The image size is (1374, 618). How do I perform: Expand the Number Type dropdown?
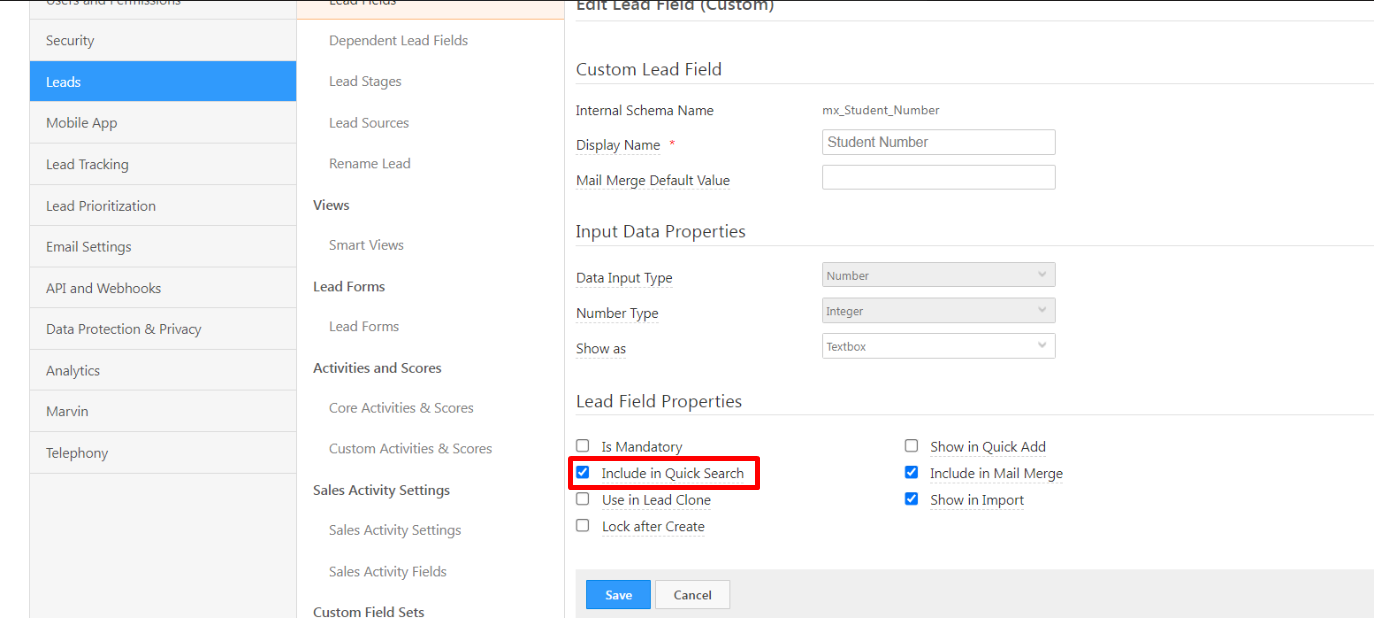coord(938,311)
